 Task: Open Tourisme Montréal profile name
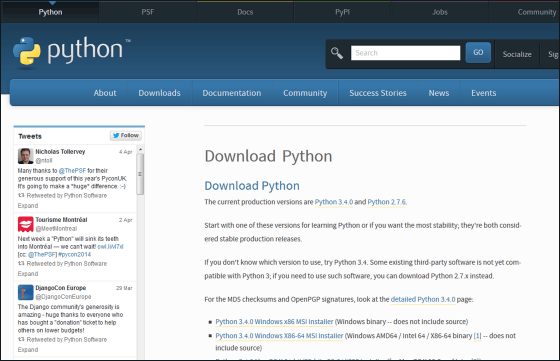pos(61,220)
